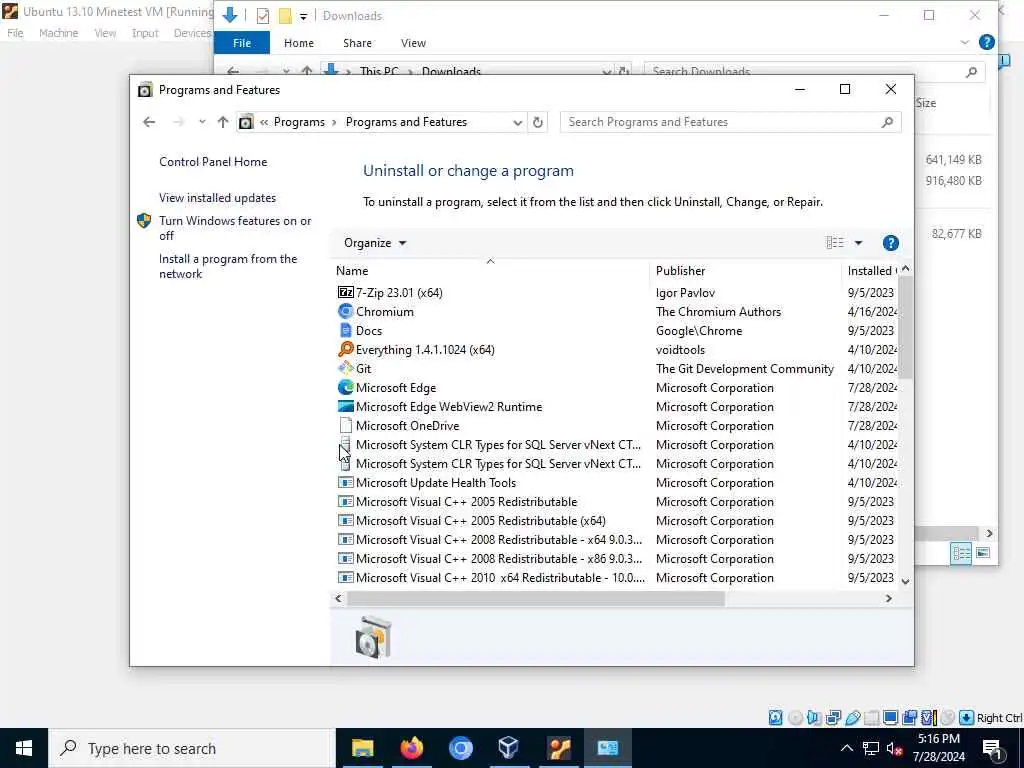Image resolution: width=1024 pixels, height=768 pixels.
Task: Click the Git icon in the program list
Action: click(345, 368)
